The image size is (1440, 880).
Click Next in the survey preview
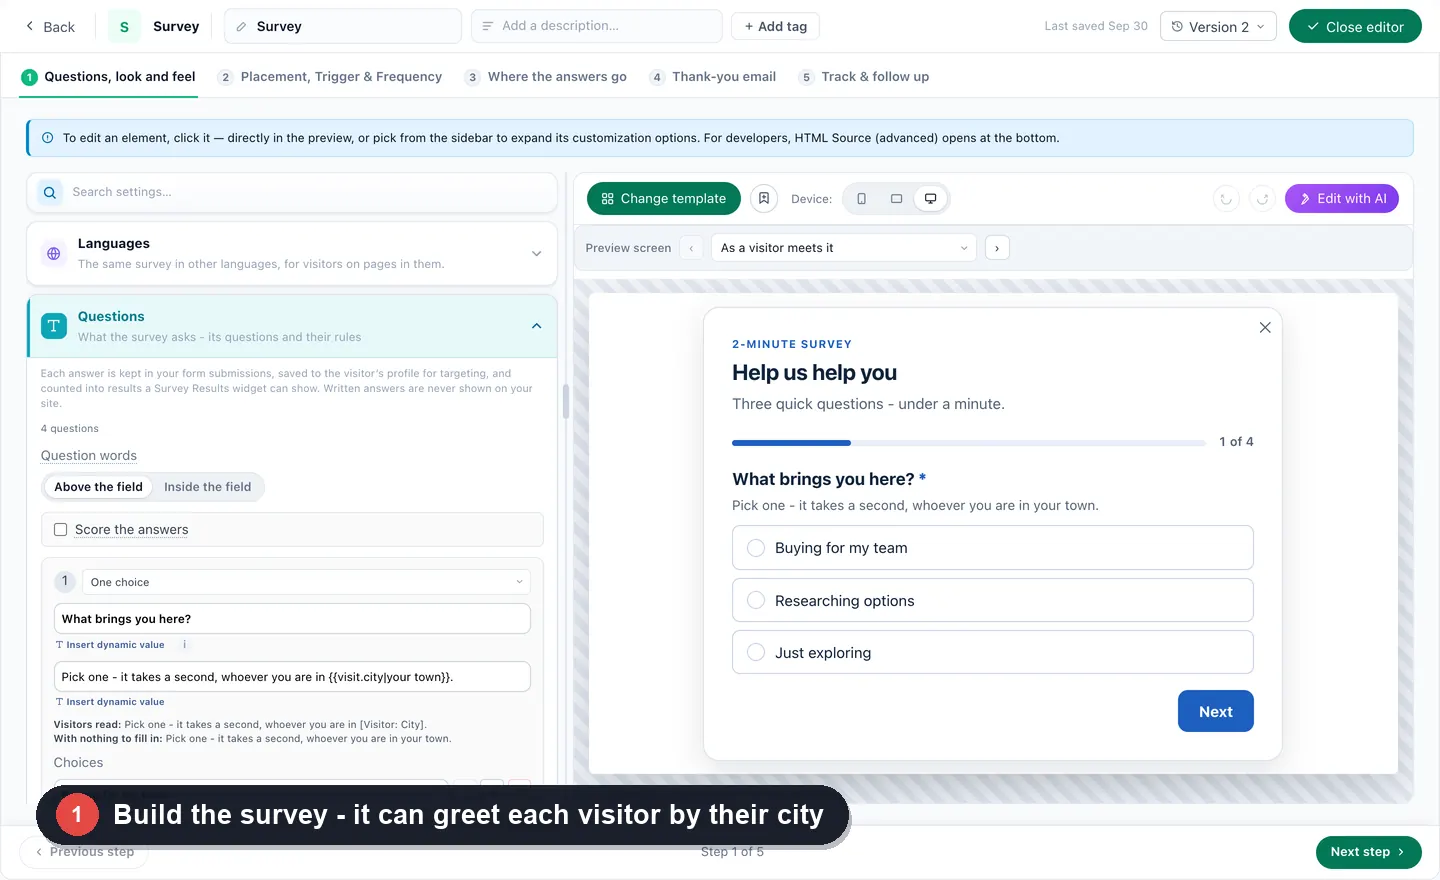click(x=1216, y=711)
